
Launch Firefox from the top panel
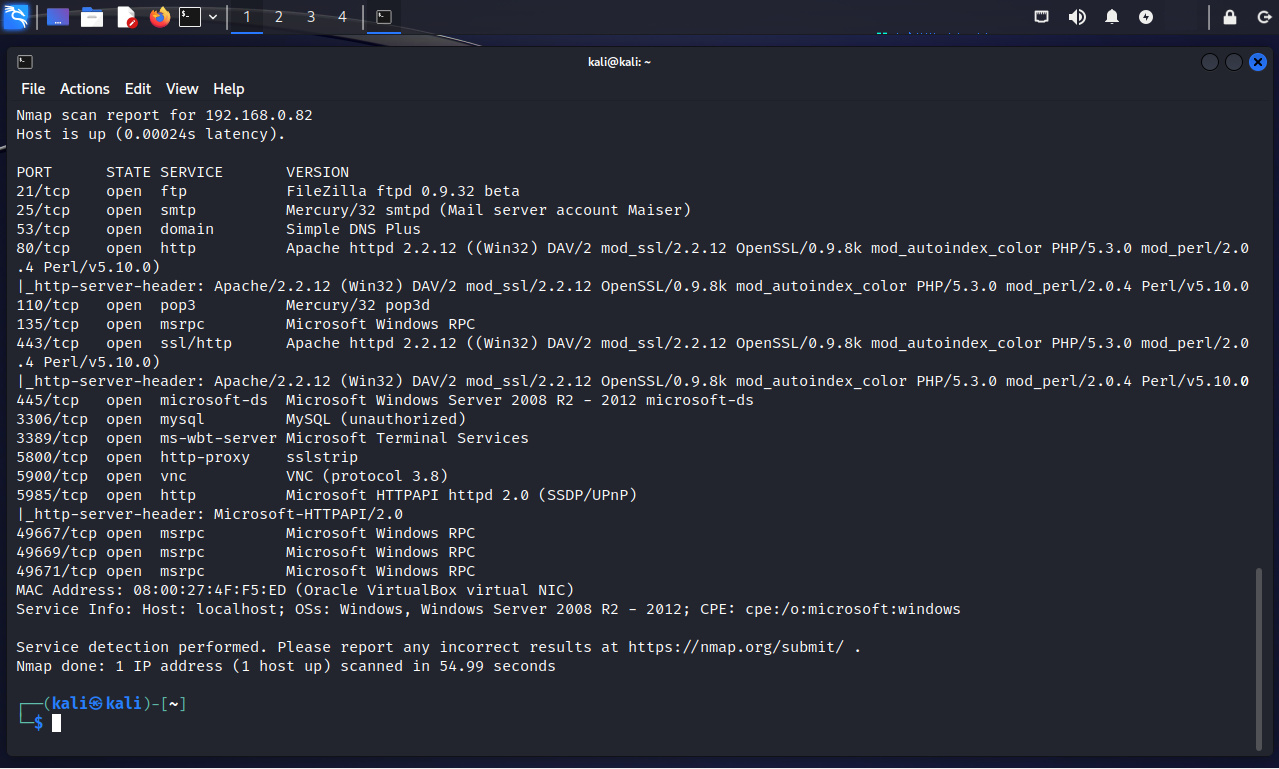pos(159,17)
